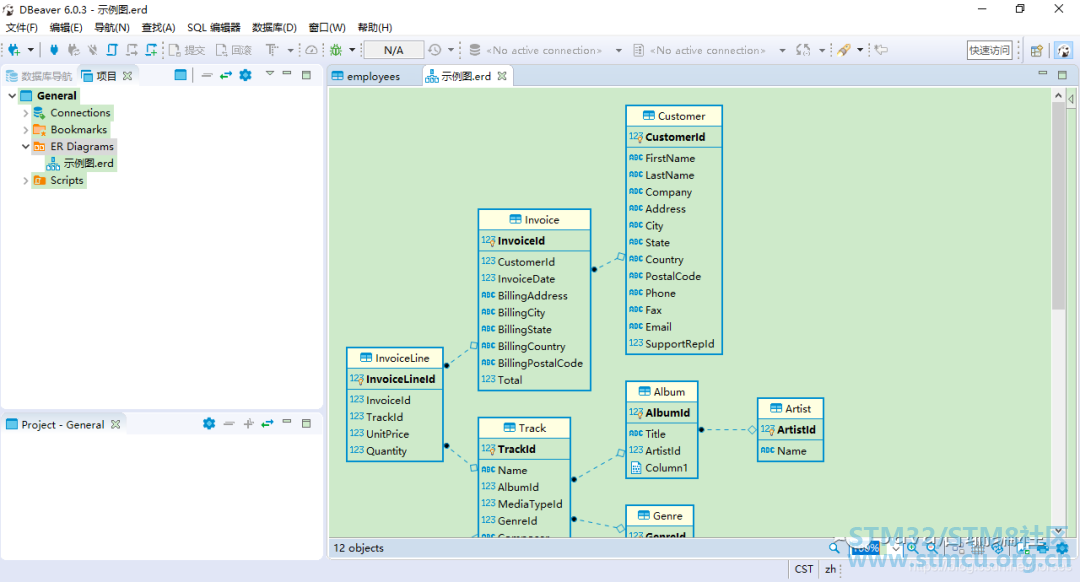The width and height of the screenshot is (1080, 582).
Task: Open the SQL 编辑器 menu
Action: (x=214, y=28)
